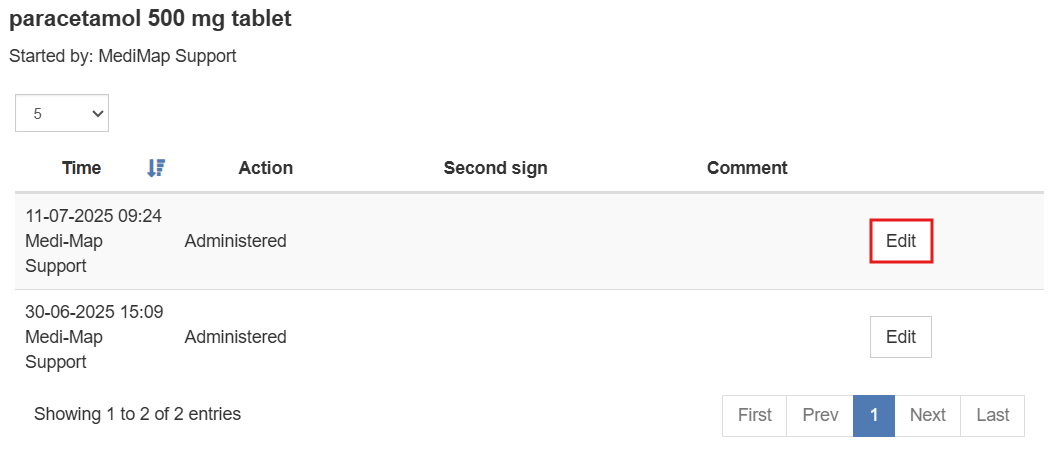Select Administered text in the second row
Image resolution: width=1058 pixels, height=450 pixels.
point(235,337)
